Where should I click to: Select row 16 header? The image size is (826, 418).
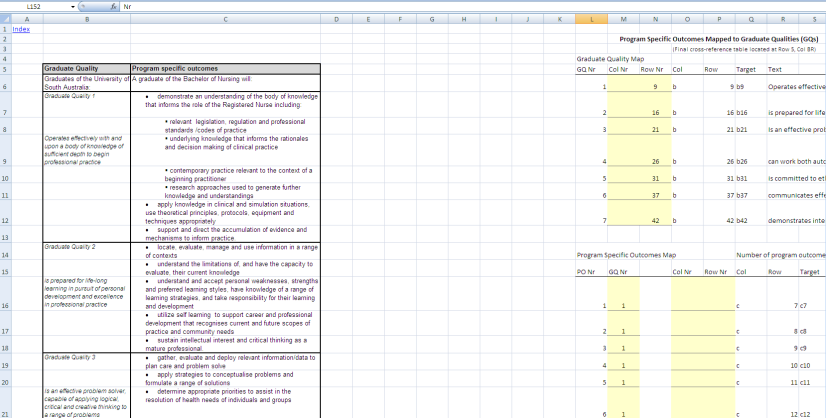point(5,294)
